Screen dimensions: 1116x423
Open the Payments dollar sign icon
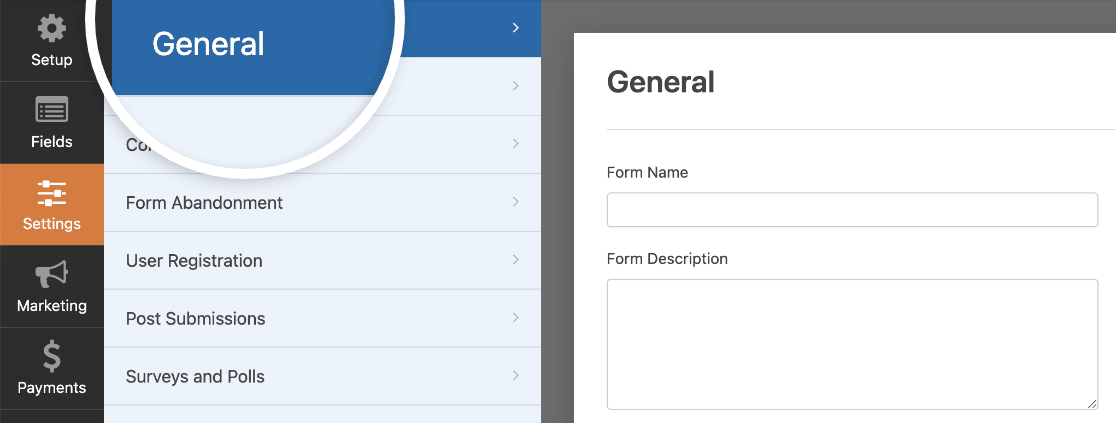(51, 356)
